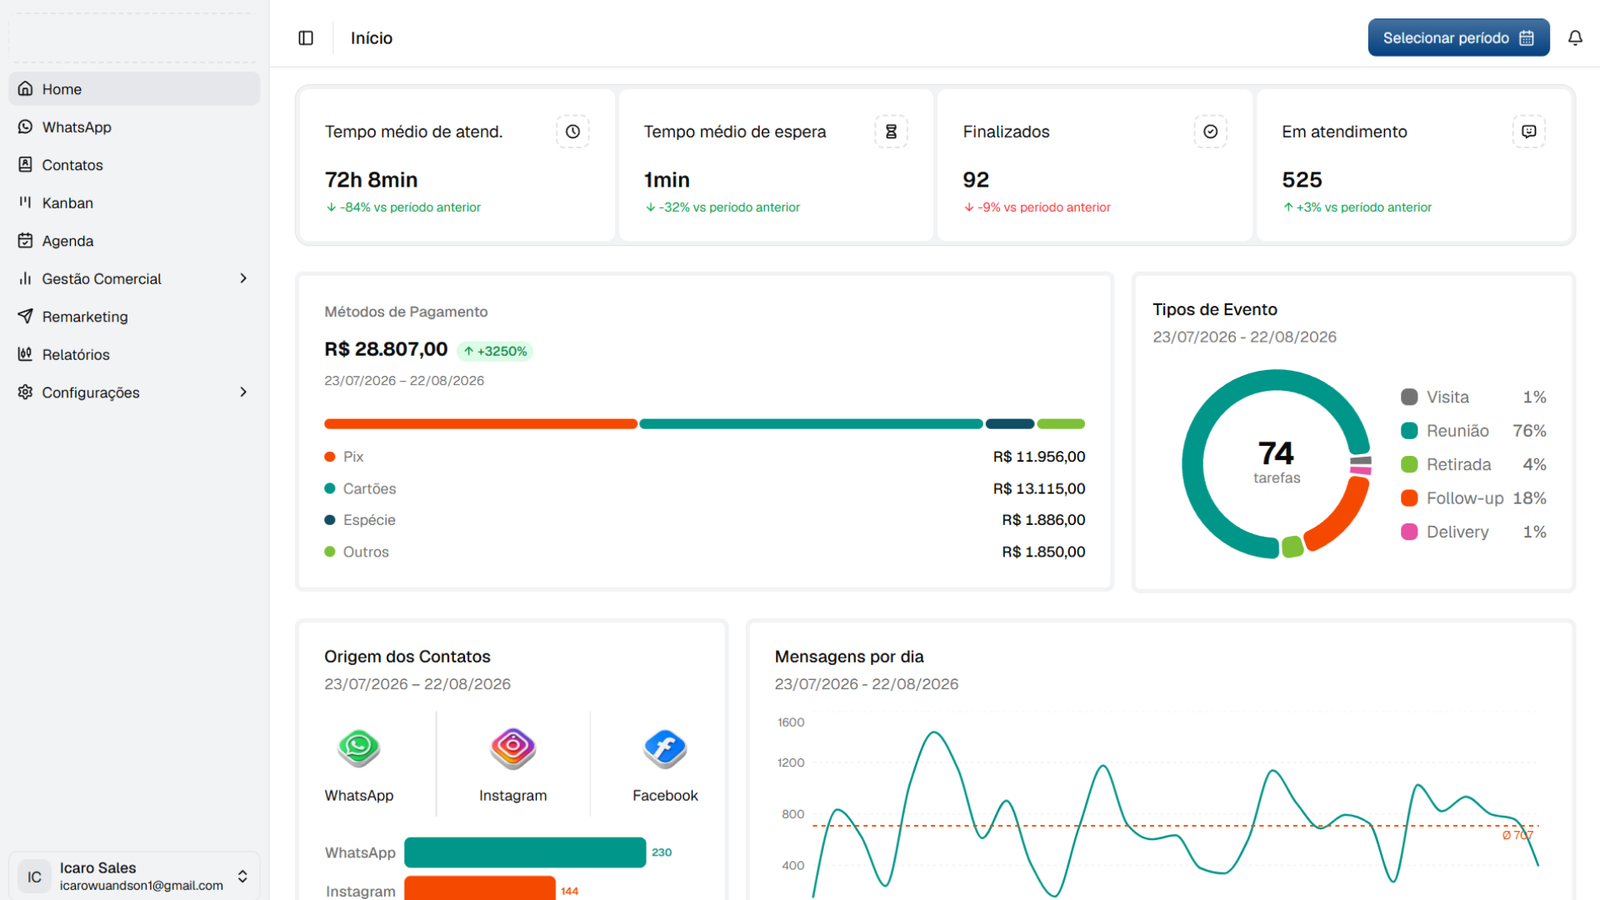
Task: Click the hourglass icon on Tempo médio de espera
Action: point(891,131)
